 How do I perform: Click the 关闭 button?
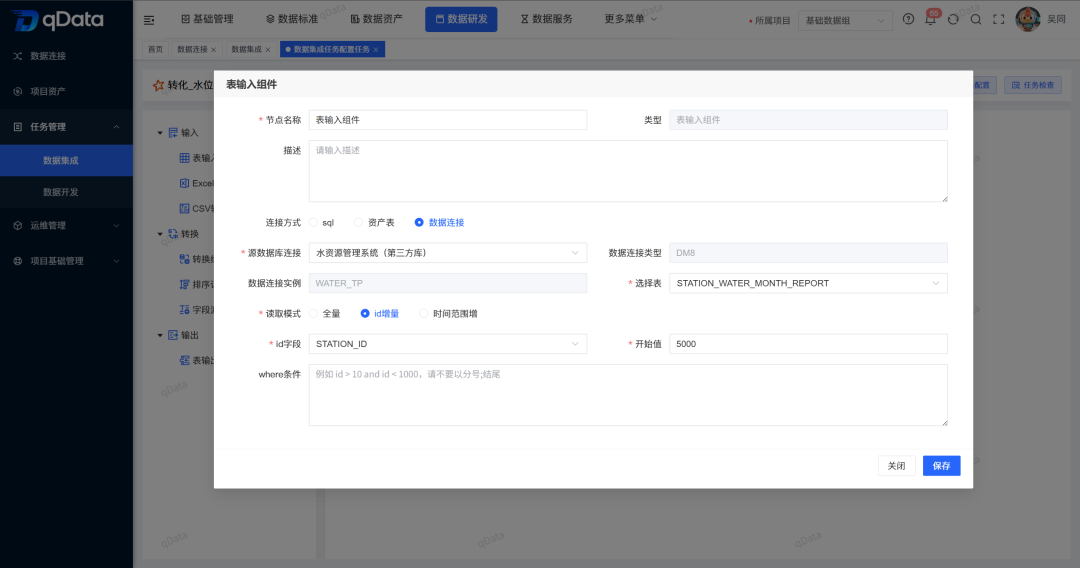896,465
